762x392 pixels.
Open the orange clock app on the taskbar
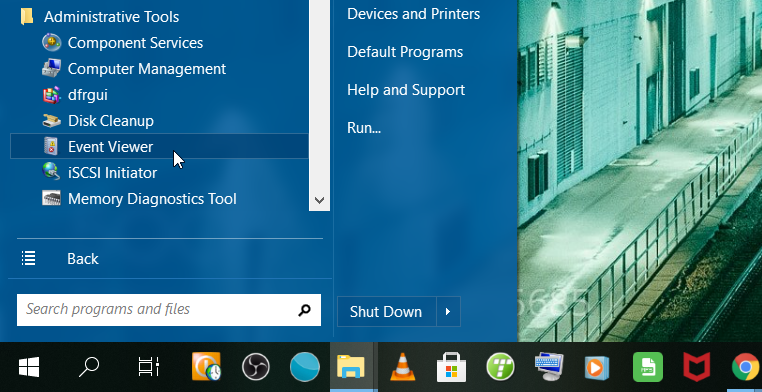[x=207, y=367]
